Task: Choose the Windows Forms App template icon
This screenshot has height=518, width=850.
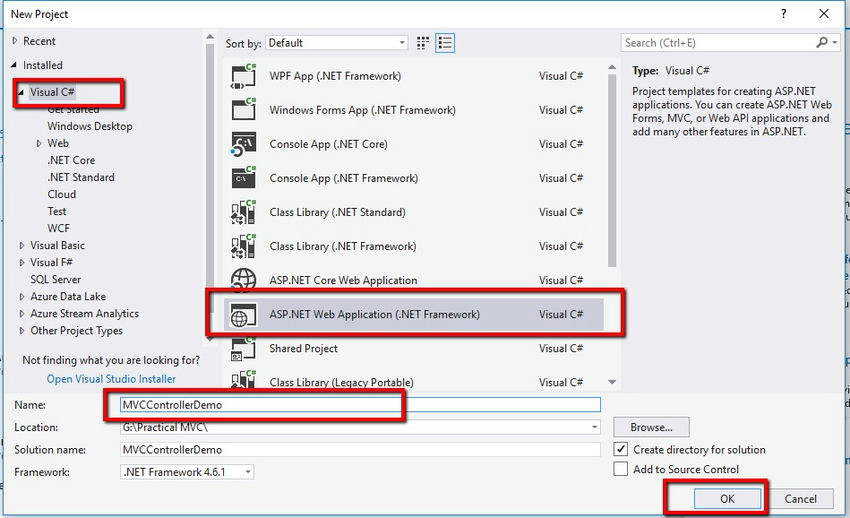Action: coord(243,110)
